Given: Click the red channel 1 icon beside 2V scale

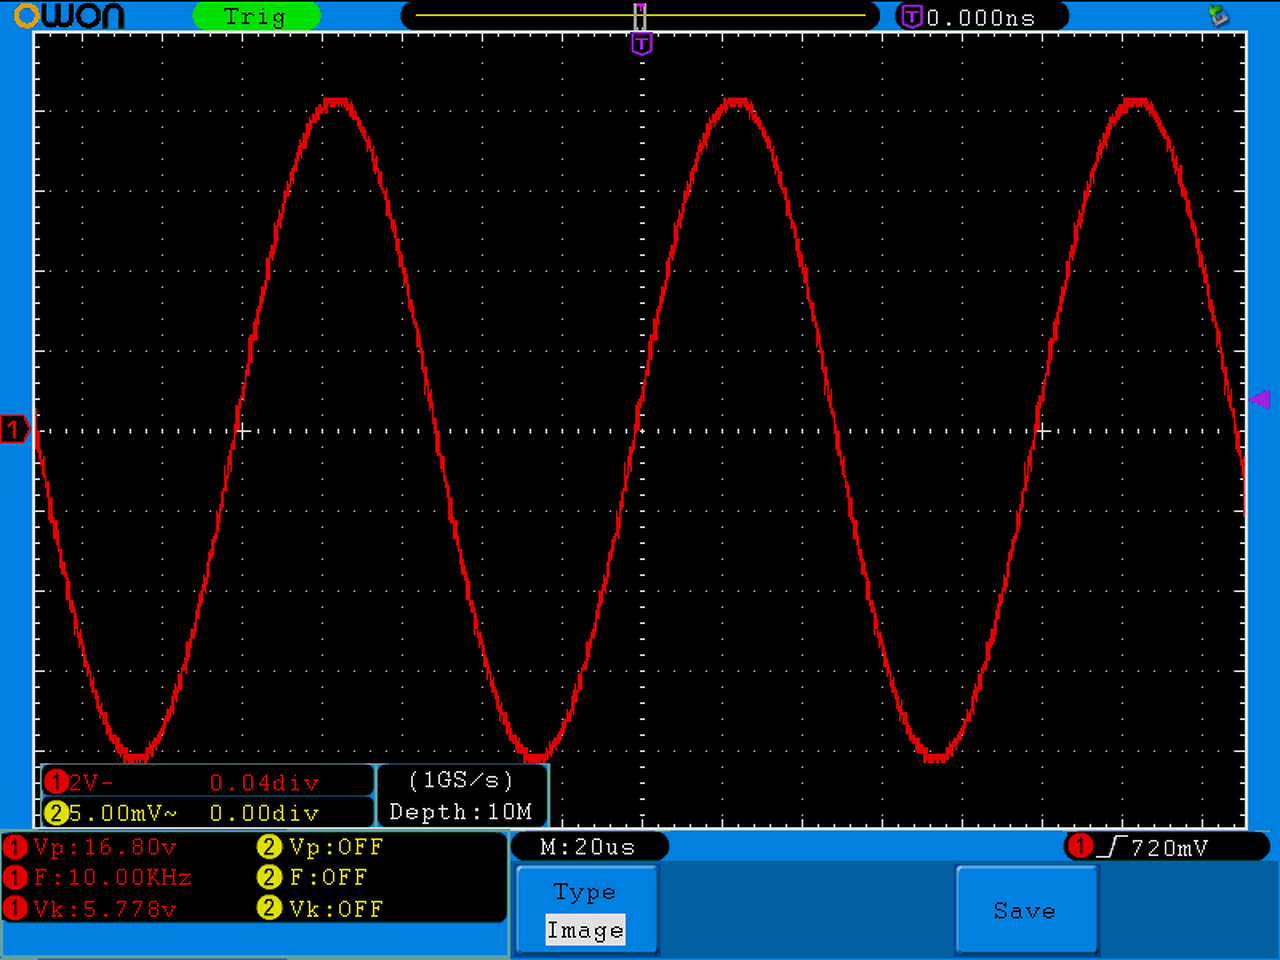Looking at the screenshot, I should tap(56, 782).
